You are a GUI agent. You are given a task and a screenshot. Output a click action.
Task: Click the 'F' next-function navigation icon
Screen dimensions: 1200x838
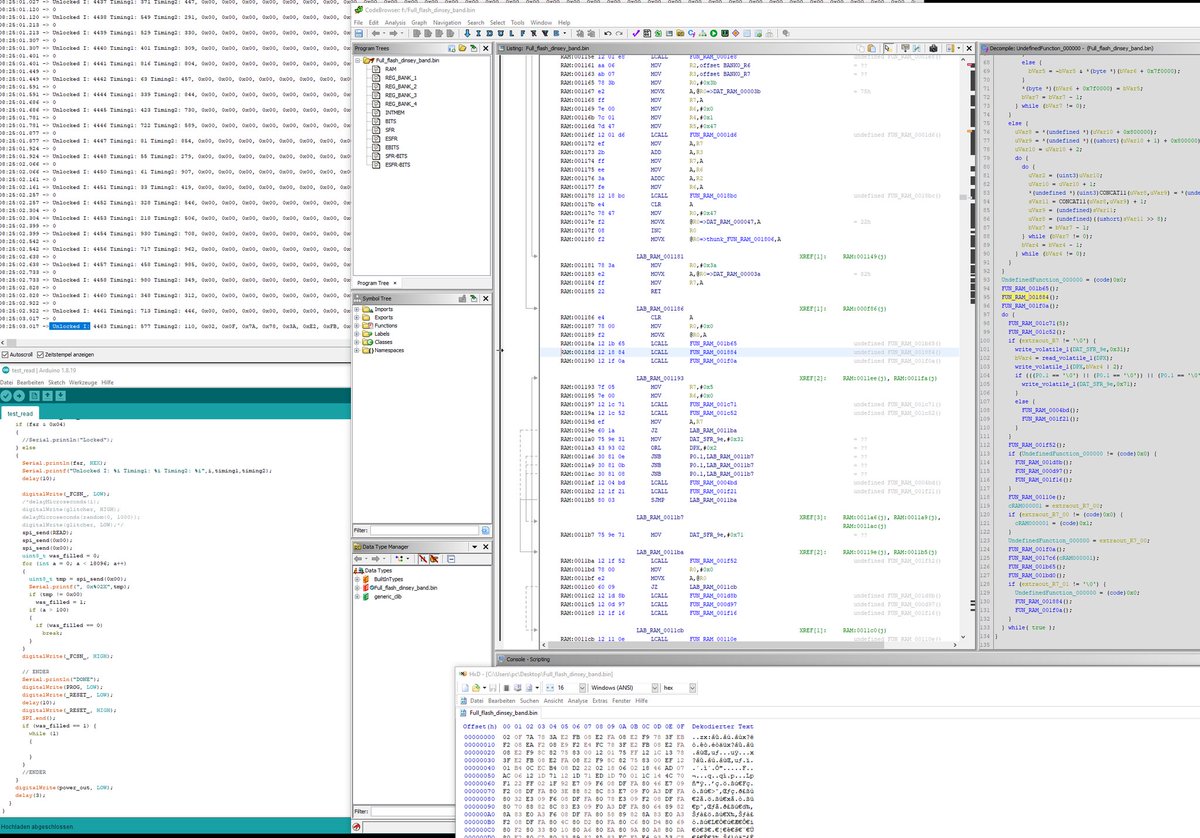tap(522, 33)
